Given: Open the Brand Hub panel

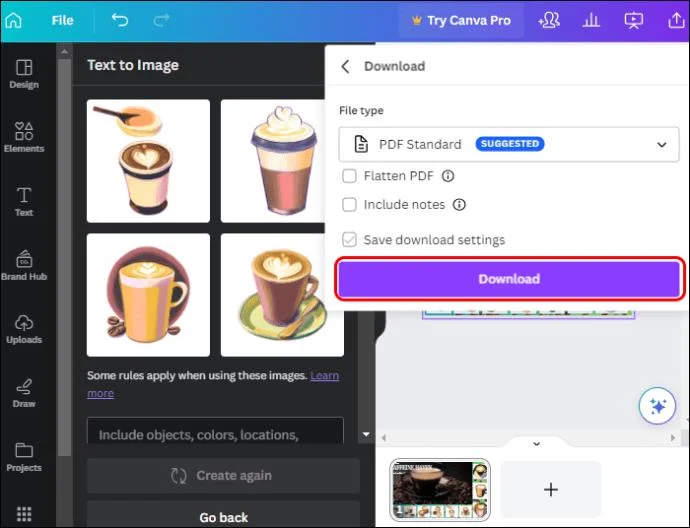Looking at the screenshot, I should pos(24,265).
